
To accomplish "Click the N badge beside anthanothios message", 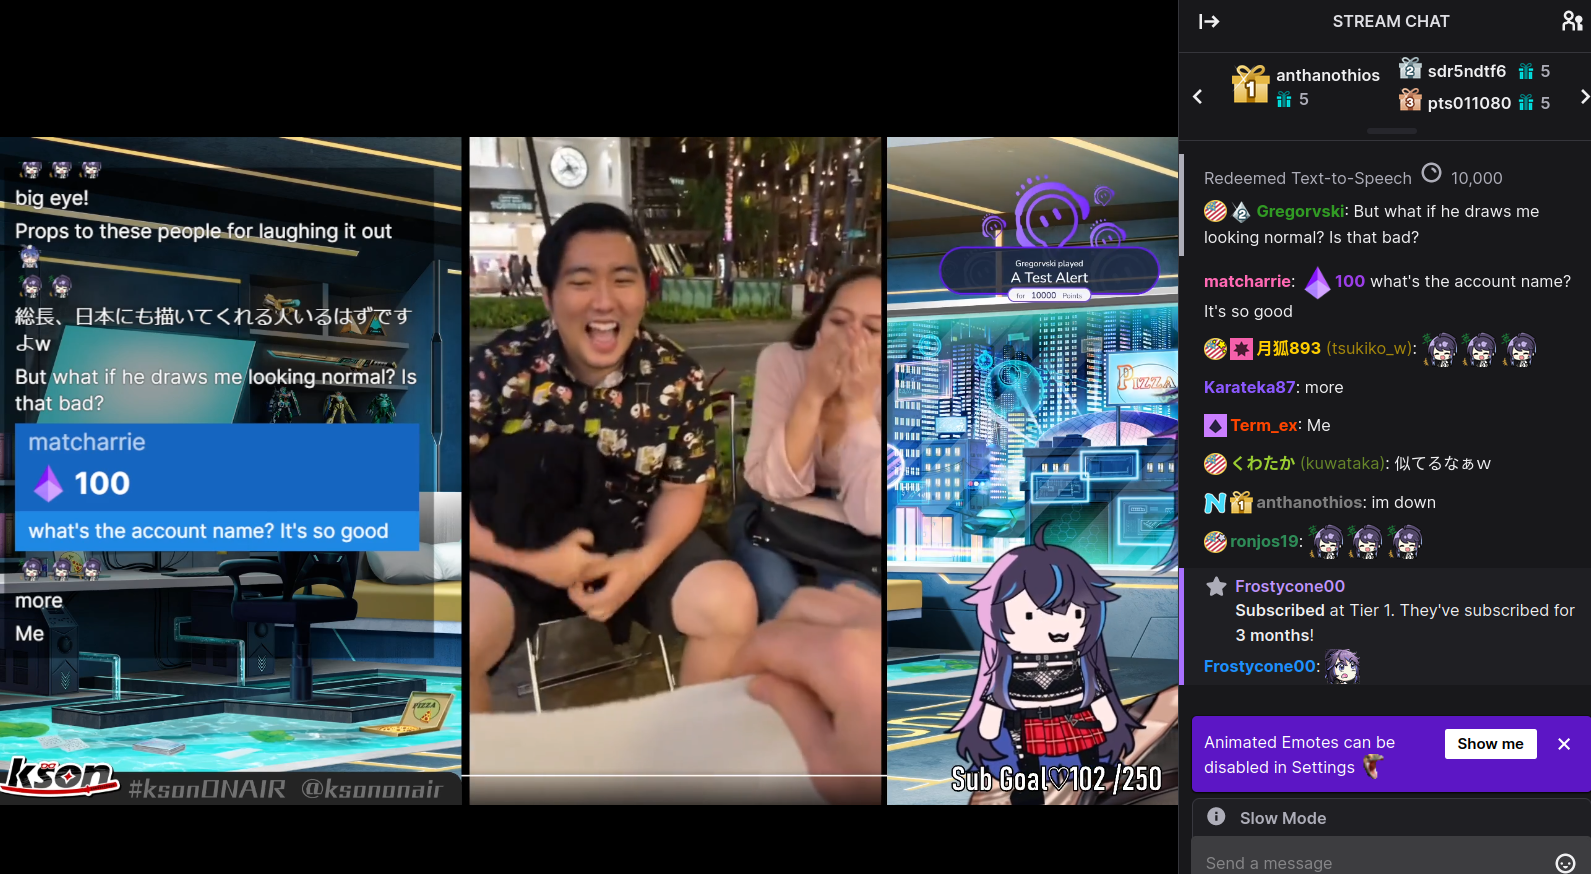I will tap(1215, 503).
